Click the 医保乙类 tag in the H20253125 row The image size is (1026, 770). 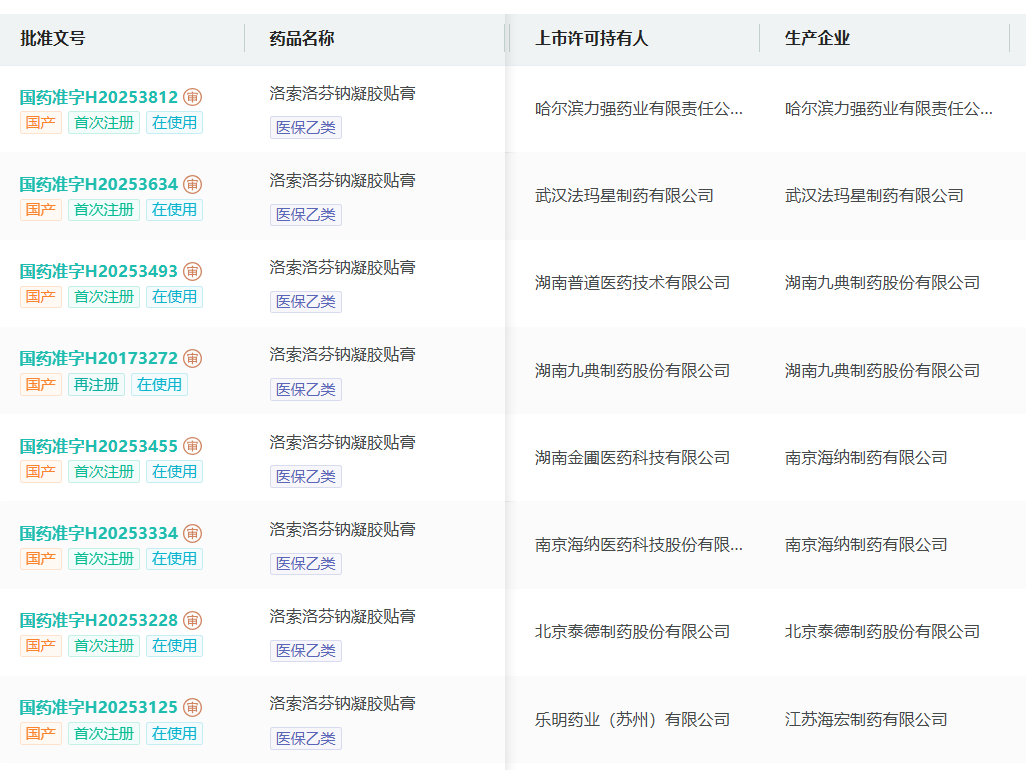(306, 739)
